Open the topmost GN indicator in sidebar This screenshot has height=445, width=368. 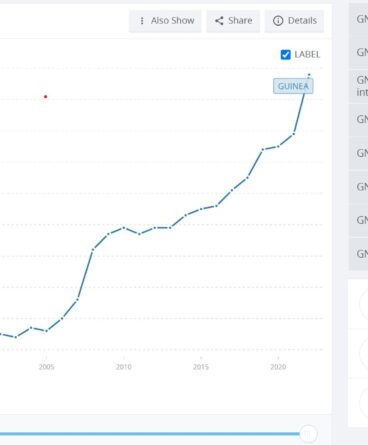click(359, 19)
